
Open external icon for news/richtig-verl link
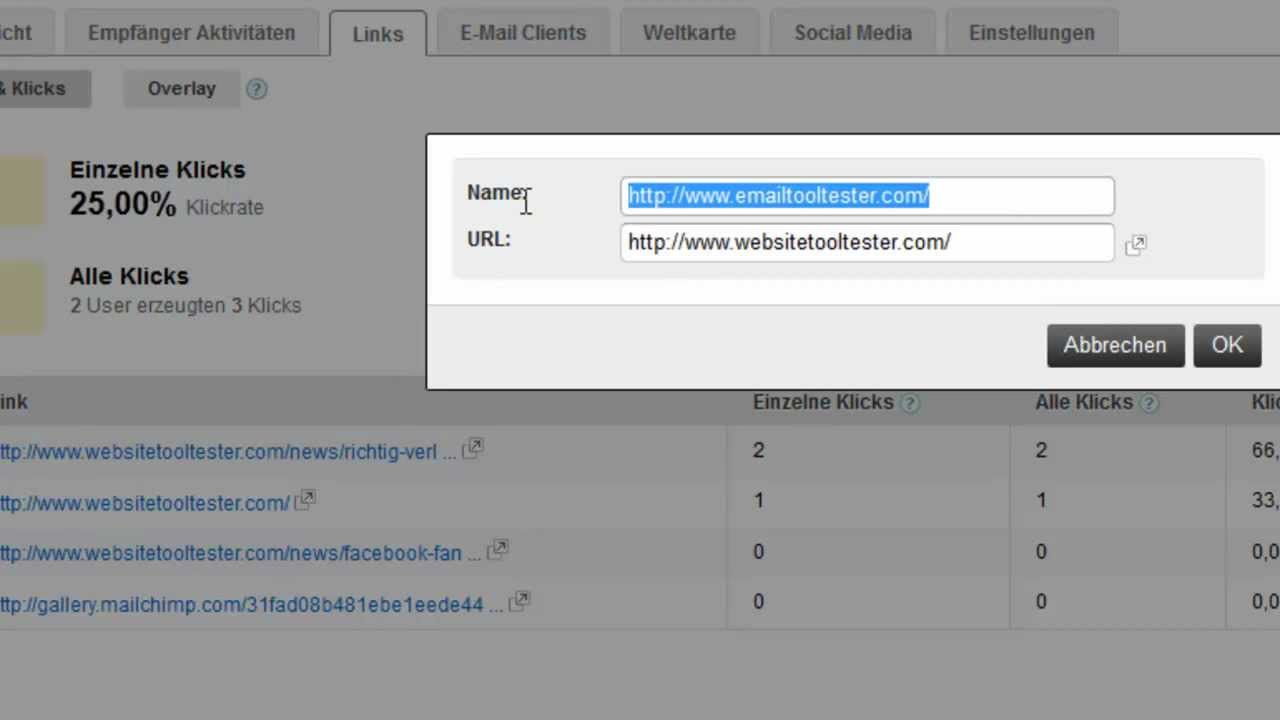472,448
